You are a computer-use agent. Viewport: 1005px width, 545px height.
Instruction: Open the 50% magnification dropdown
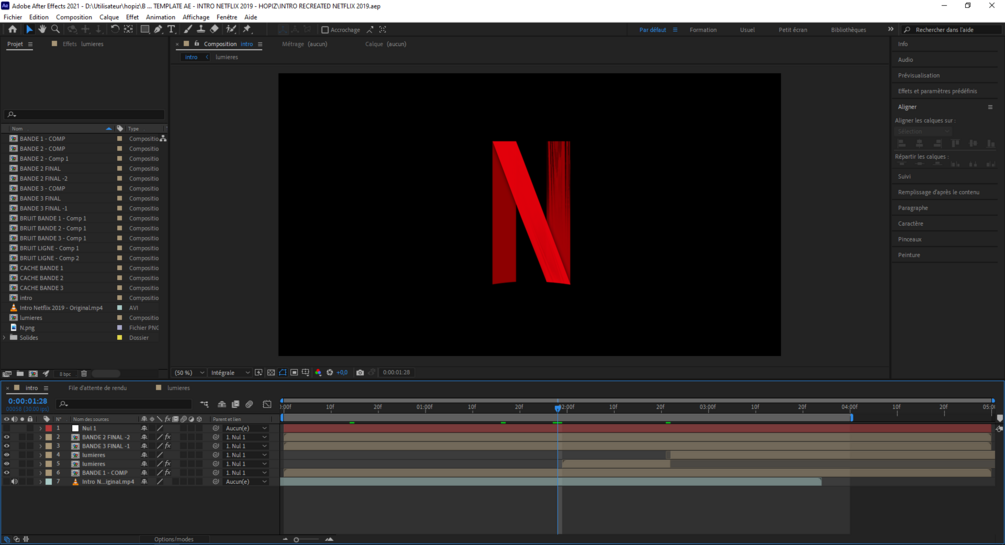[190, 373]
